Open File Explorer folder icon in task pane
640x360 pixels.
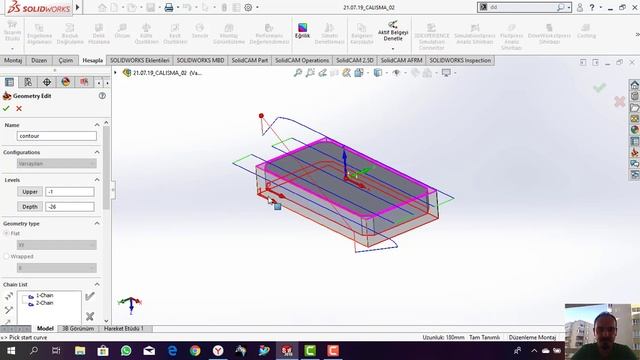coord(634,108)
